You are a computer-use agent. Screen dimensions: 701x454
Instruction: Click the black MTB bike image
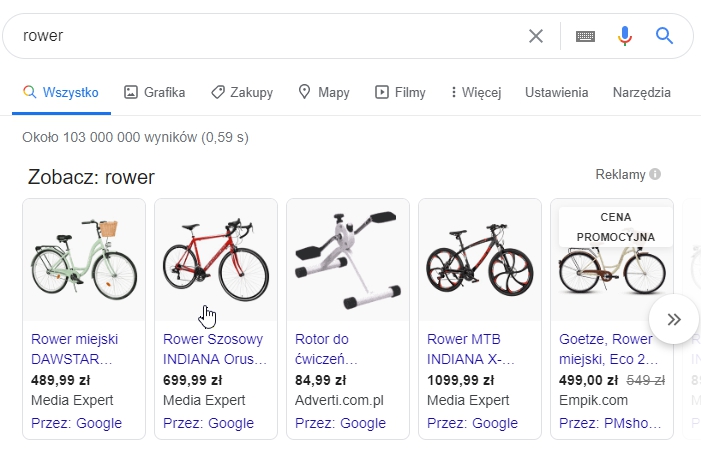point(480,260)
